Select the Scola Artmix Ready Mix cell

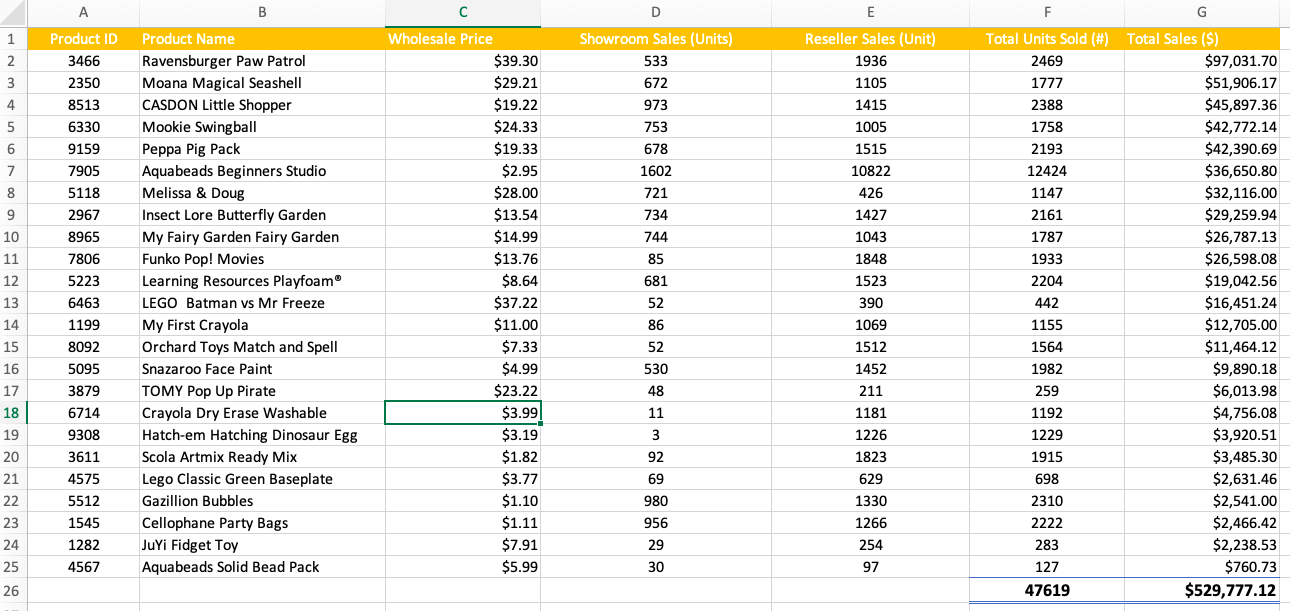pos(262,457)
